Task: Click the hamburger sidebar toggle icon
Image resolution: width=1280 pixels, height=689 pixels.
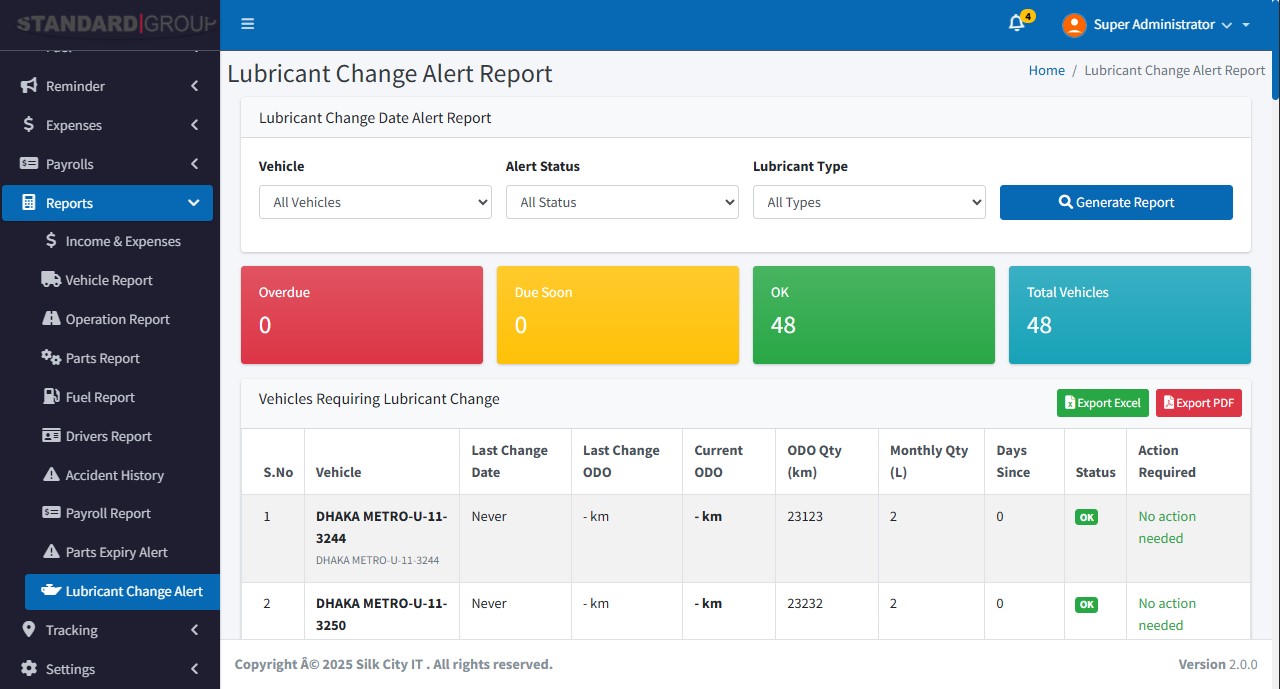Action: (248, 24)
